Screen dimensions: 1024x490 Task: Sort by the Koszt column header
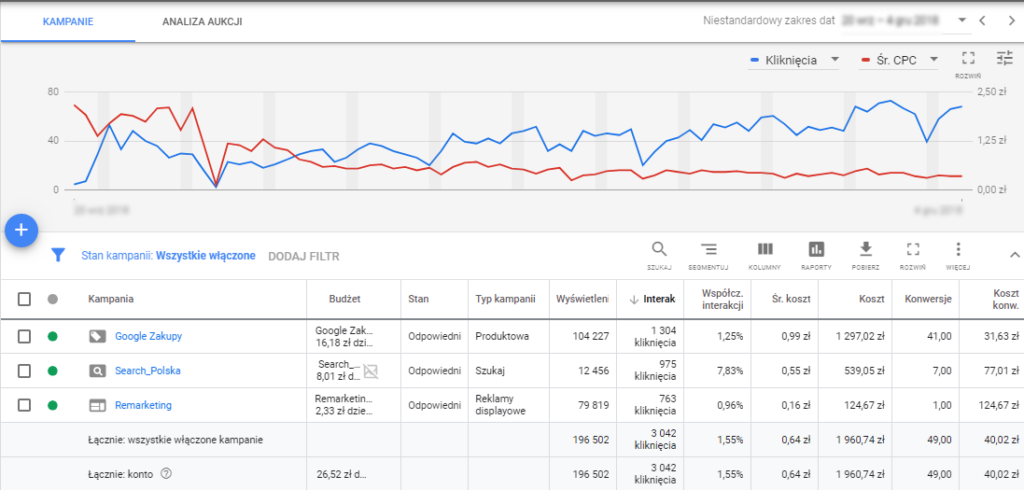pyautogui.click(x=870, y=298)
